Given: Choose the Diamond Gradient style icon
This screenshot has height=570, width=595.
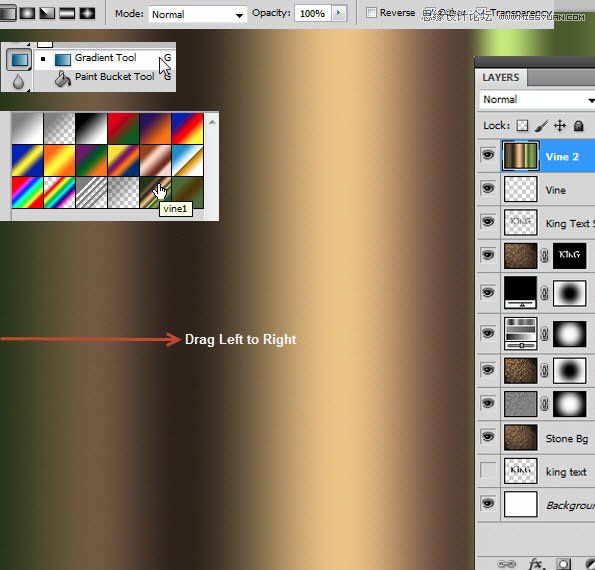Looking at the screenshot, I should 87,13.
